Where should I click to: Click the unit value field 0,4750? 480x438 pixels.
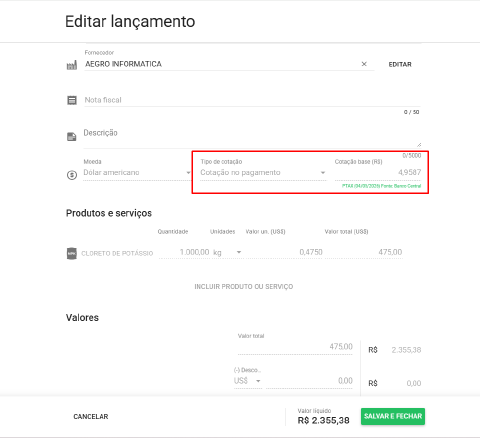[284, 252]
